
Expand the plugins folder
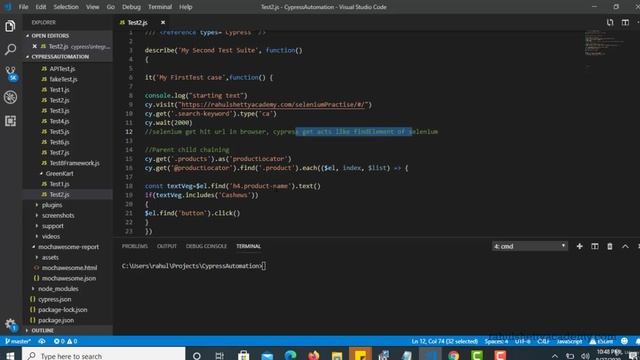(52, 205)
